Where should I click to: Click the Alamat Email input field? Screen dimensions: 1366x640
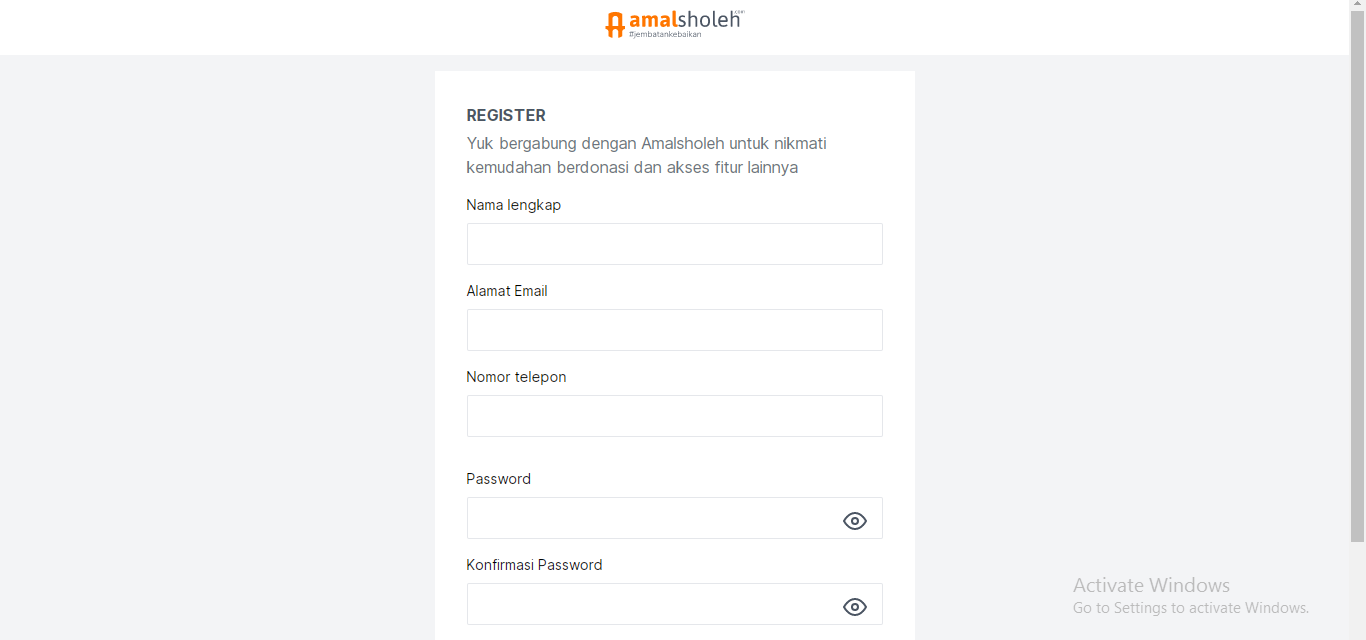point(674,330)
